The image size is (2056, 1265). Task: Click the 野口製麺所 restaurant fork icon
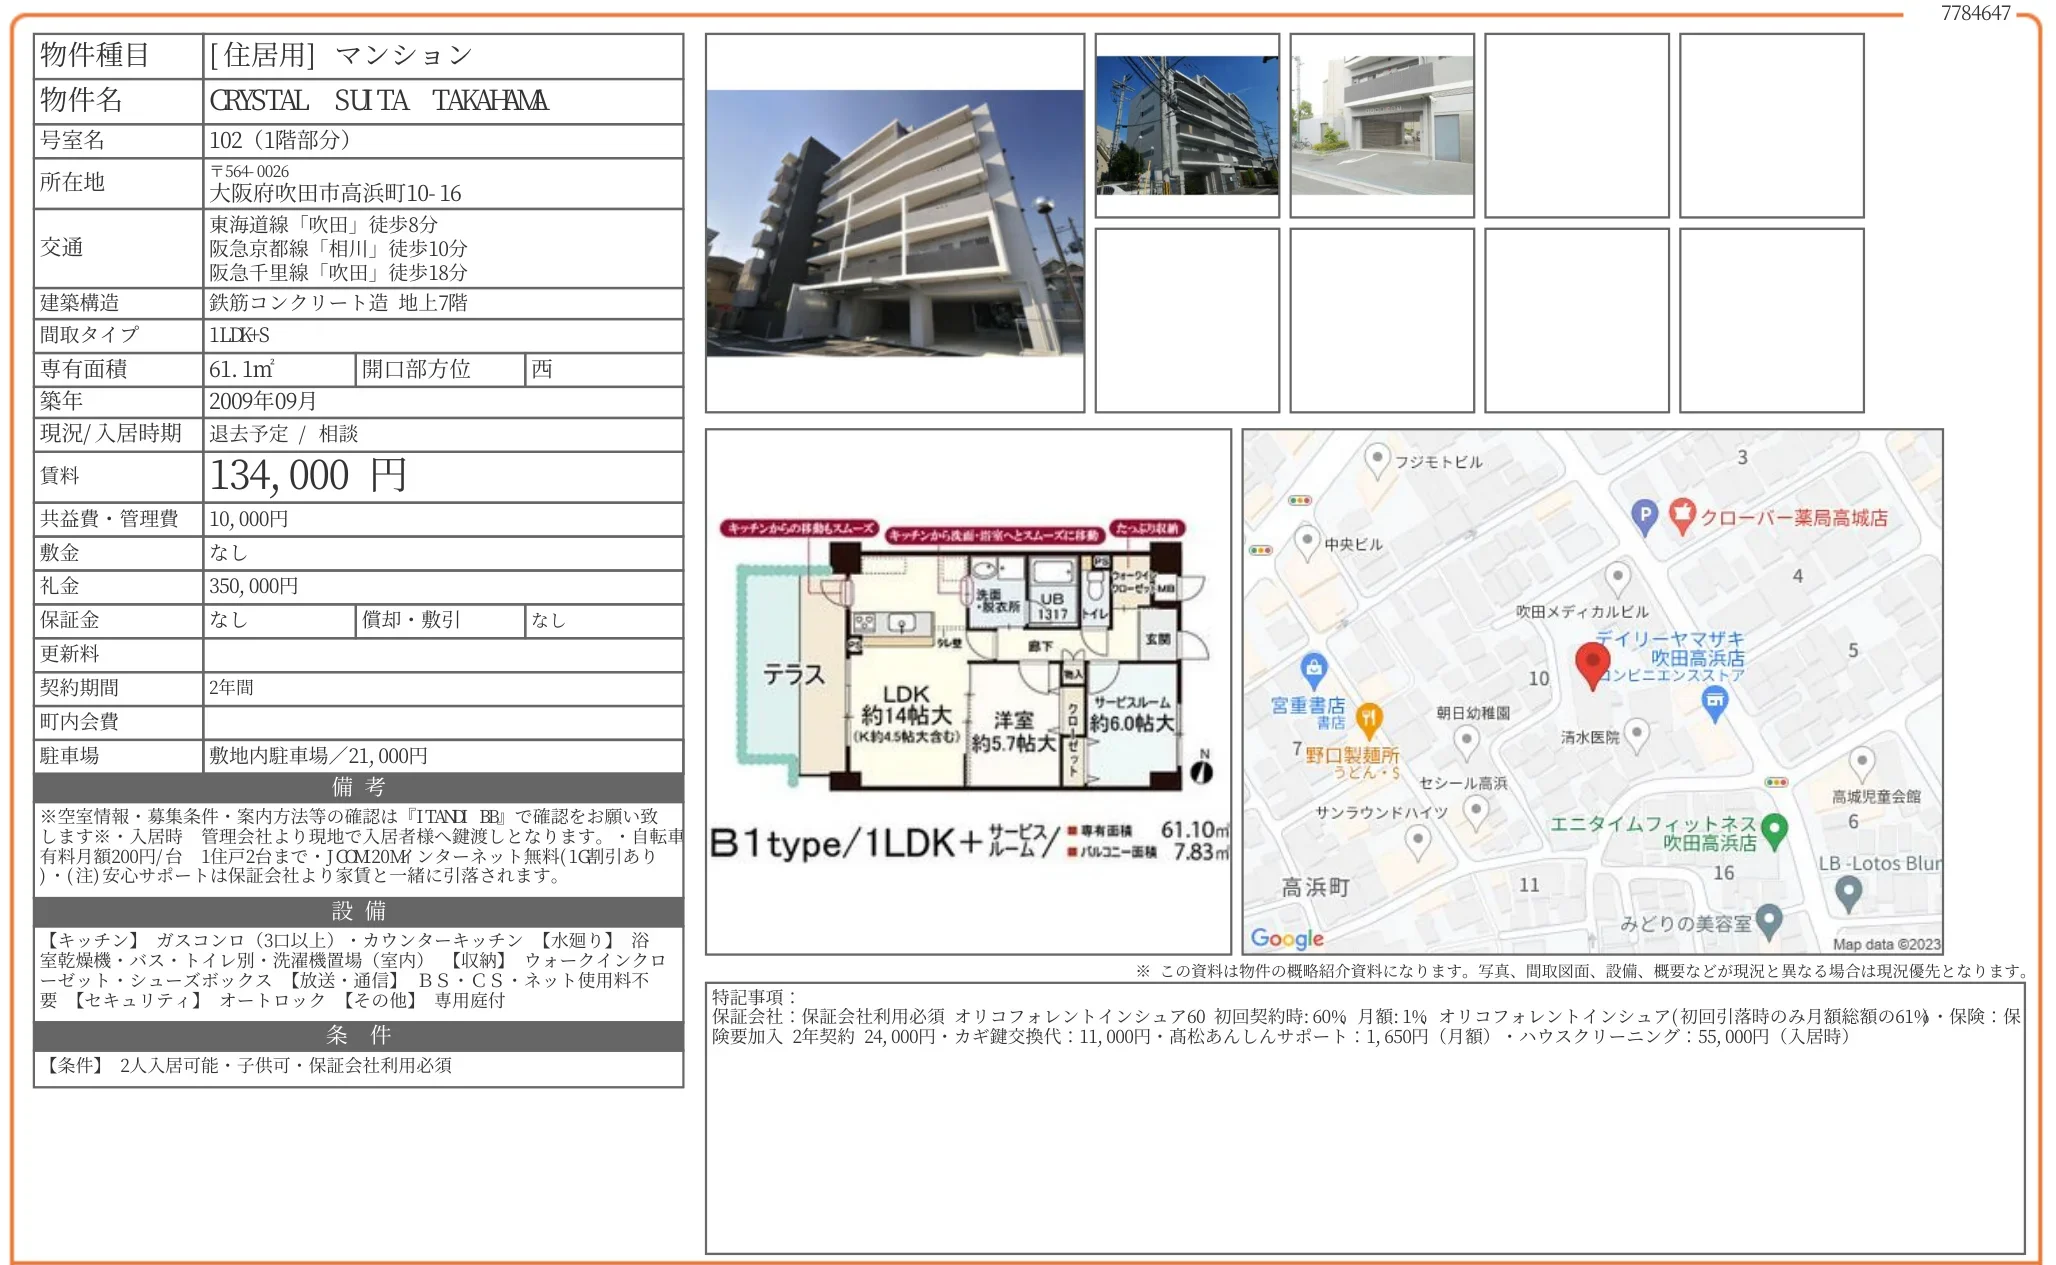click(1368, 718)
